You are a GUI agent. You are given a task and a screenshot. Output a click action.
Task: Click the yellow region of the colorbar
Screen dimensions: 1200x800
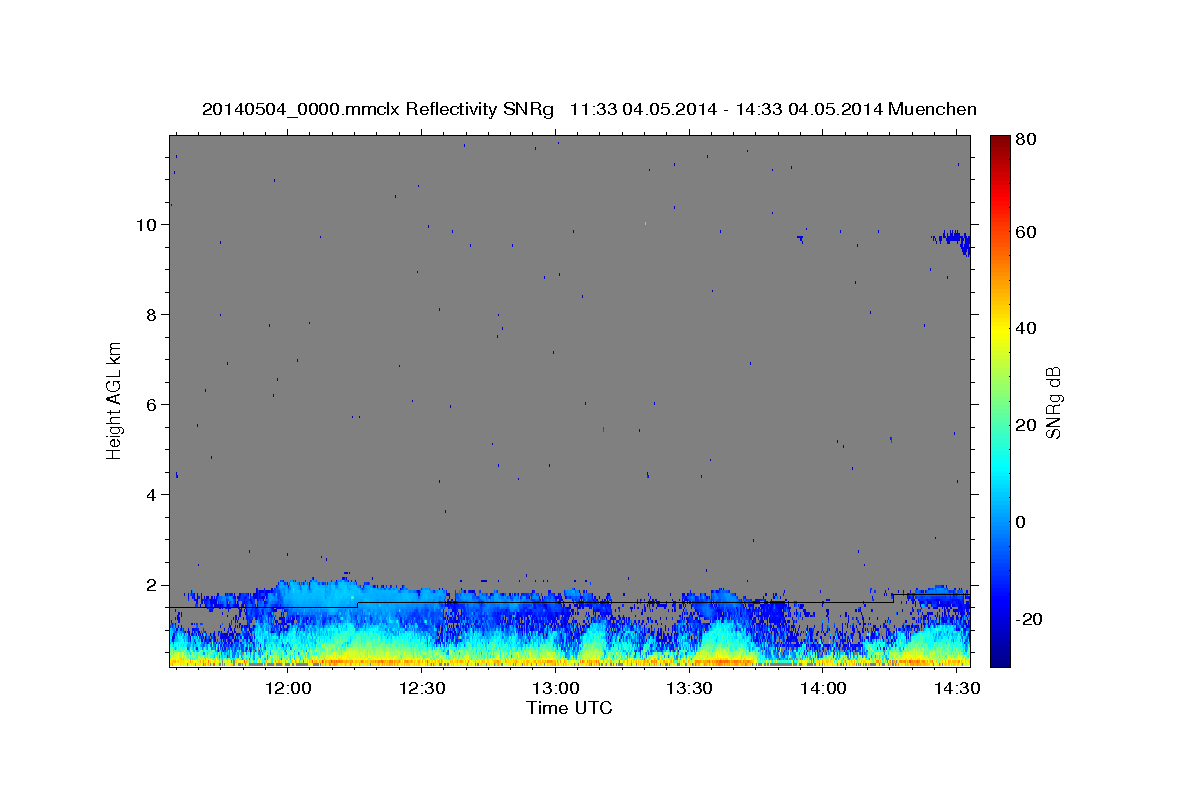click(x=999, y=330)
